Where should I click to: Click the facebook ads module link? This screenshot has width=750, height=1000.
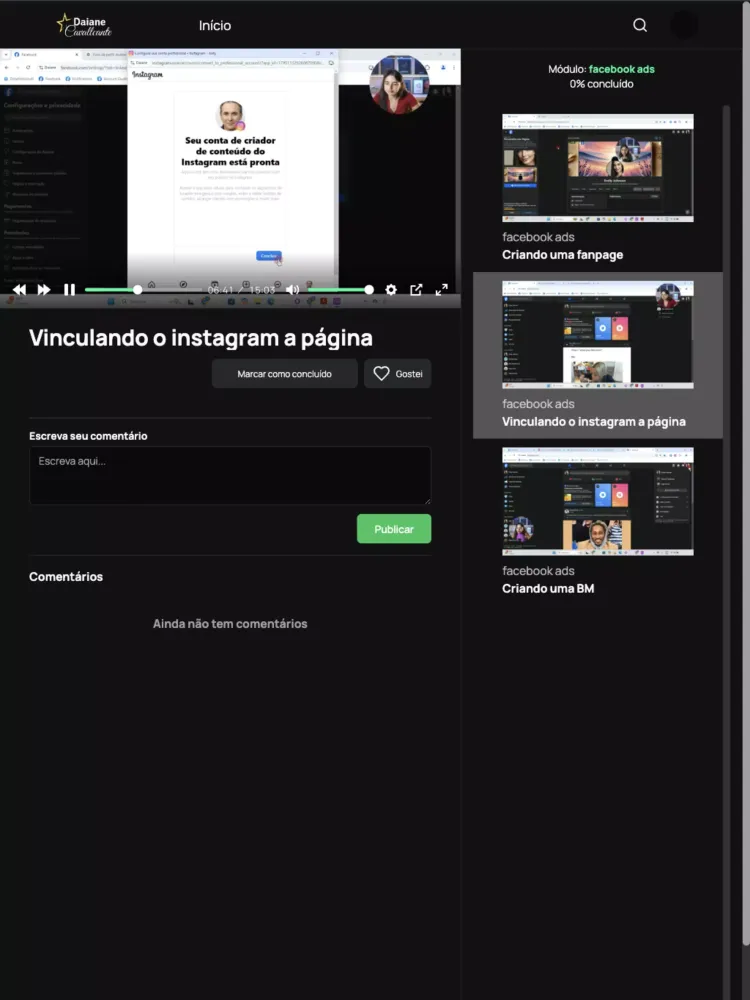click(x=621, y=69)
